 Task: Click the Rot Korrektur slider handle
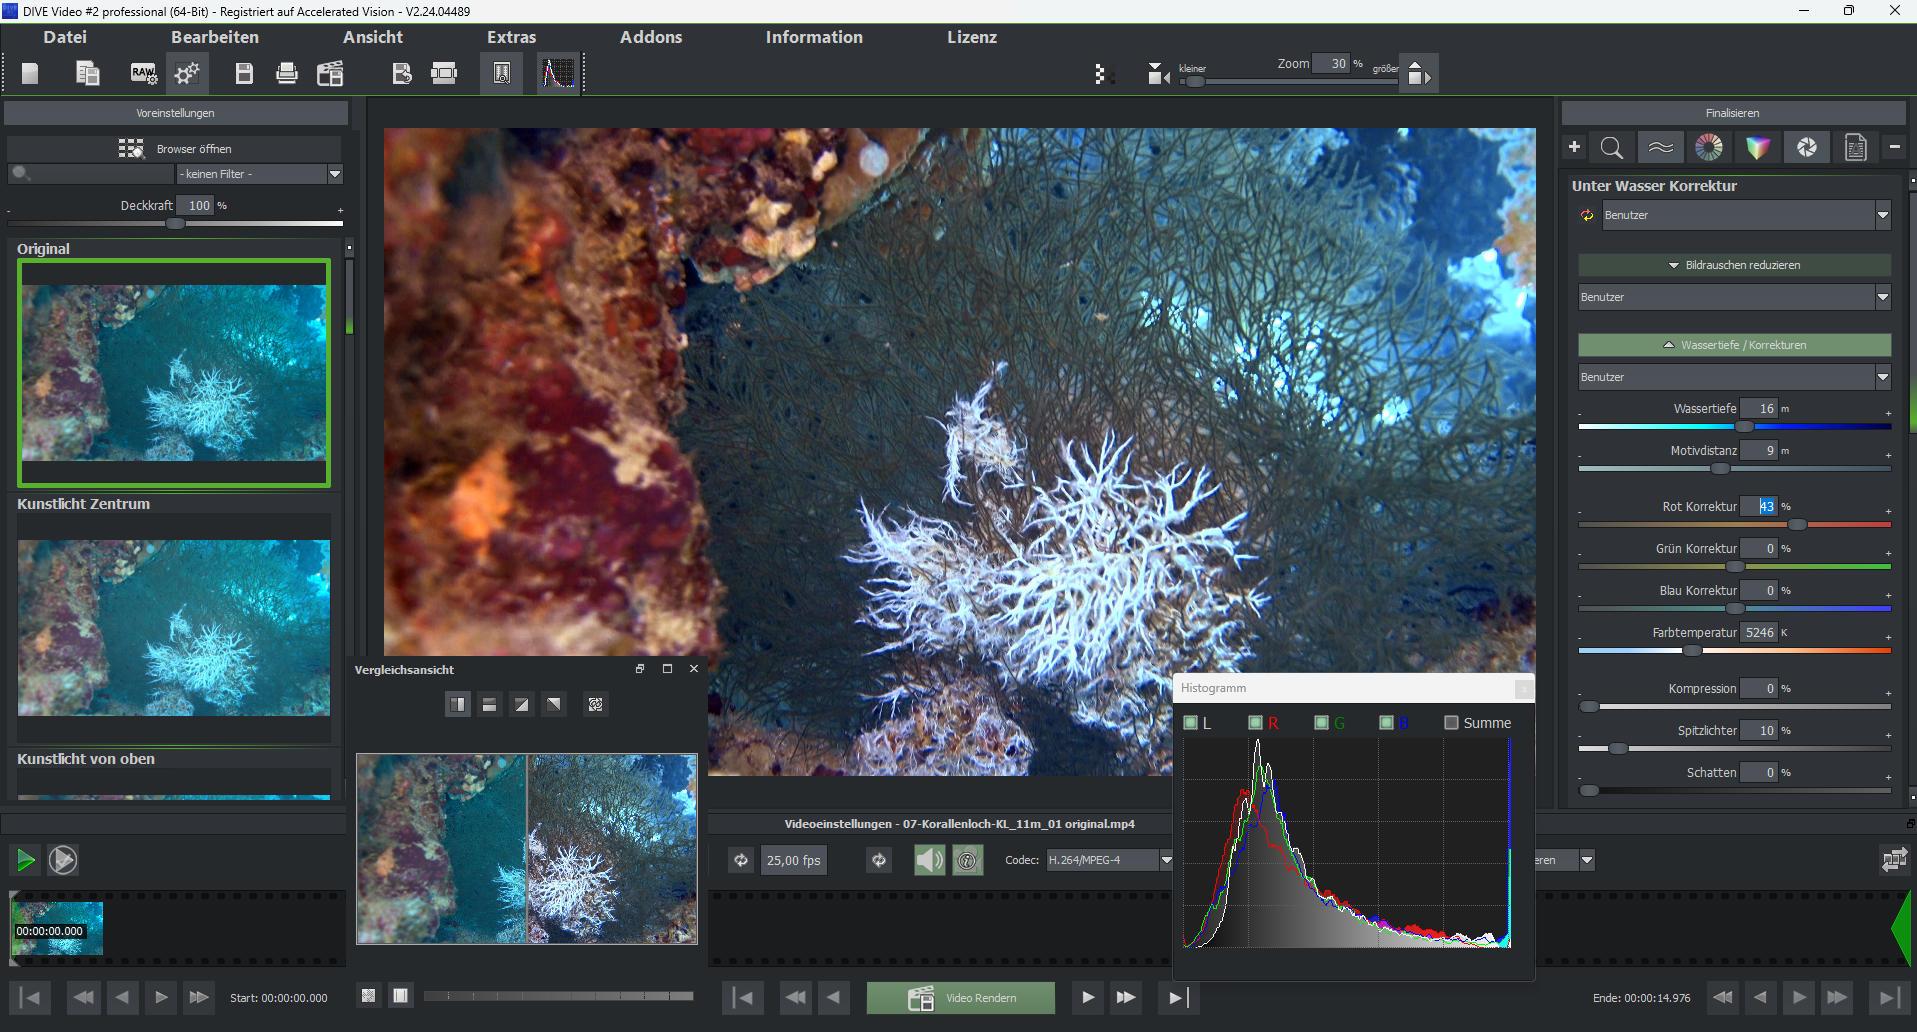[x=1797, y=524]
